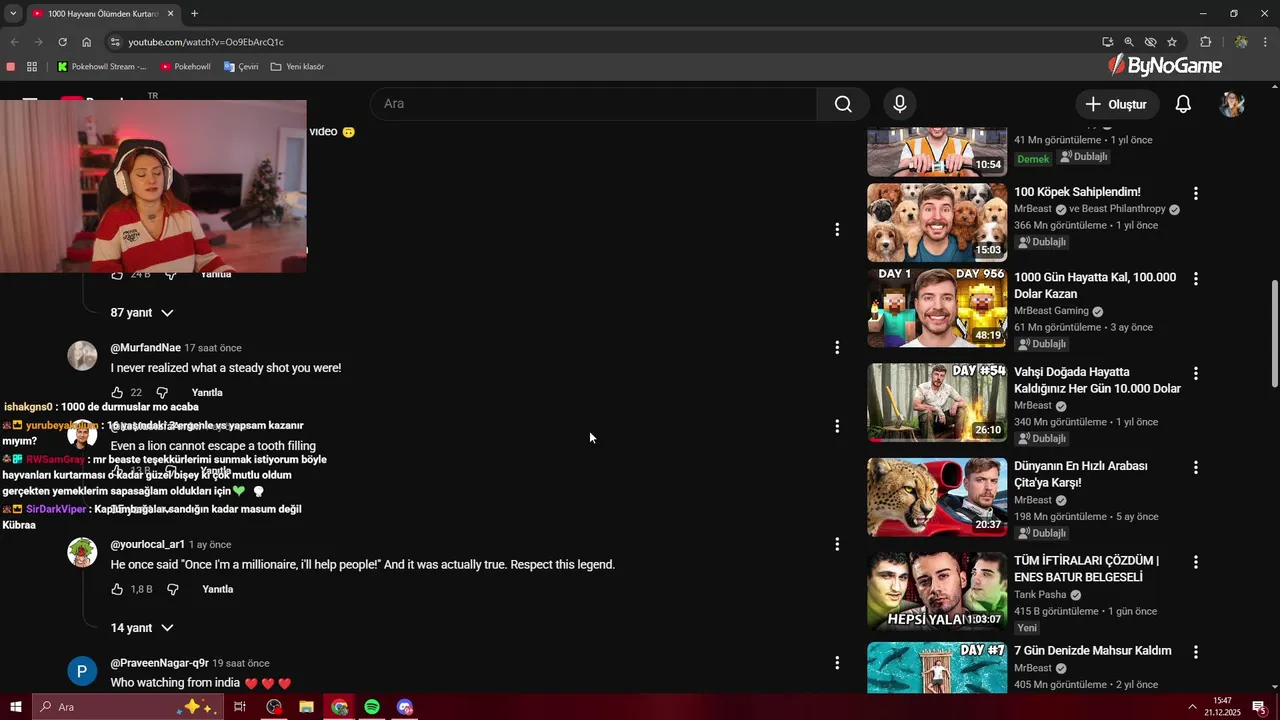This screenshot has height=720, width=1280.
Task: Open the Chrome three-dot menu
Action: coord(1265,42)
